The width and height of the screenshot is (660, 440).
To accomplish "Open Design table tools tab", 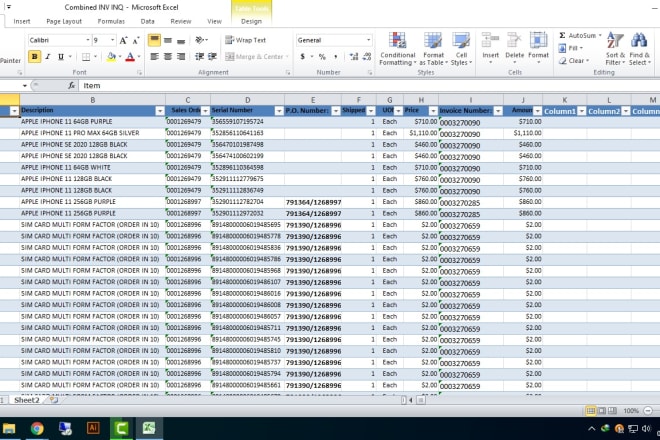I will tap(251, 21).
